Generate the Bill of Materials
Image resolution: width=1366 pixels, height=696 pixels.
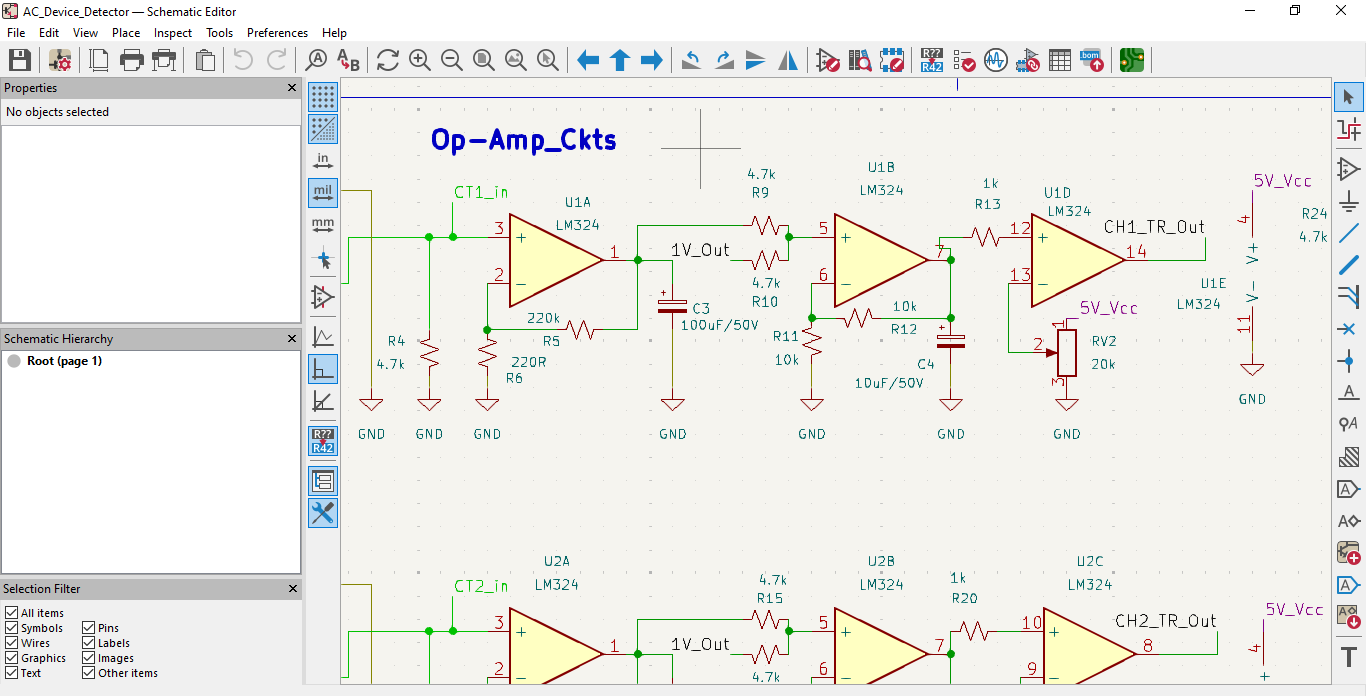(x=1092, y=60)
